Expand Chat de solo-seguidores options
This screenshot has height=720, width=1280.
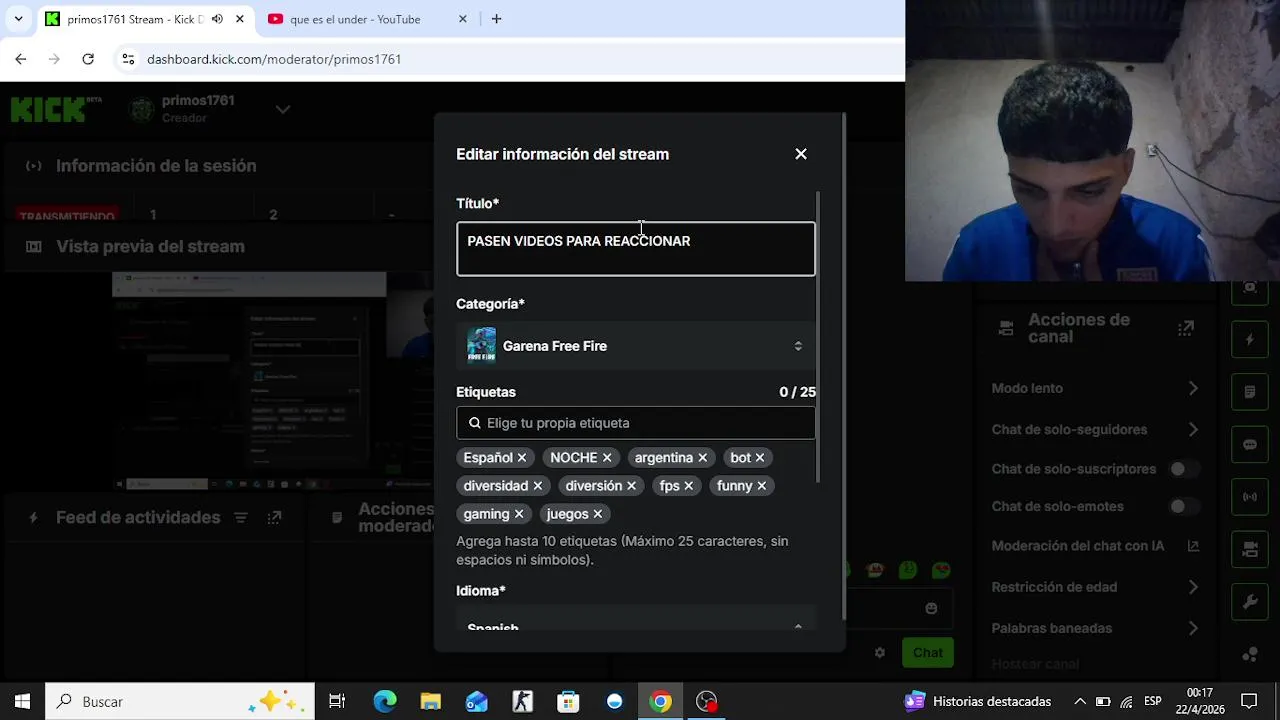[1193, 430]
